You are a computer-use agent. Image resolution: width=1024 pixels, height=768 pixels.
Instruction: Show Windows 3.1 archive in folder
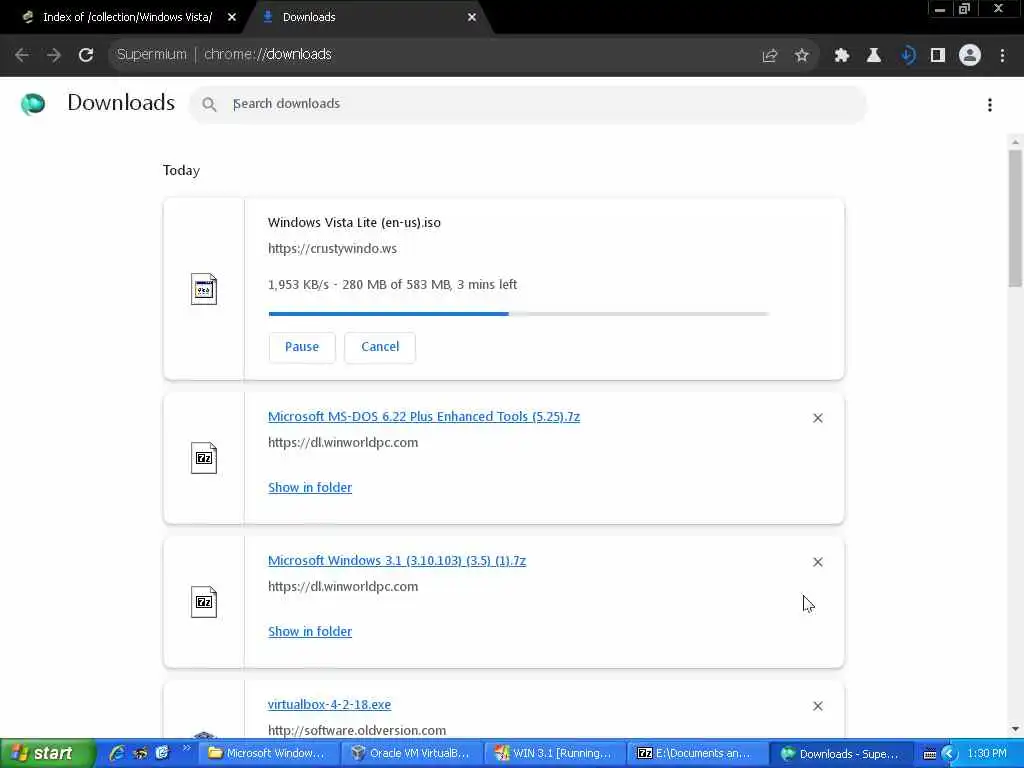click(x=310, y=632)
